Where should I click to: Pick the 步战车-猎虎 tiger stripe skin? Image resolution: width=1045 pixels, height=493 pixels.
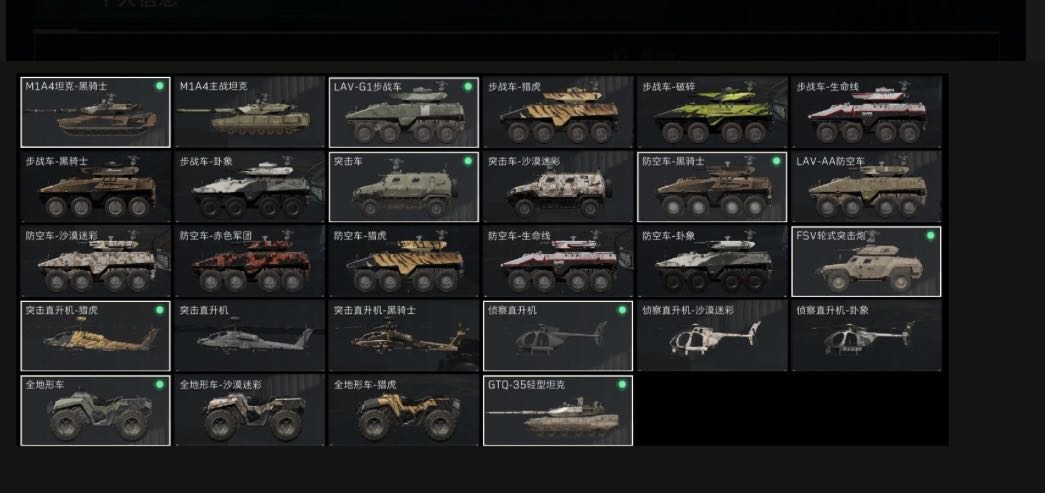(x=558, y=112)
